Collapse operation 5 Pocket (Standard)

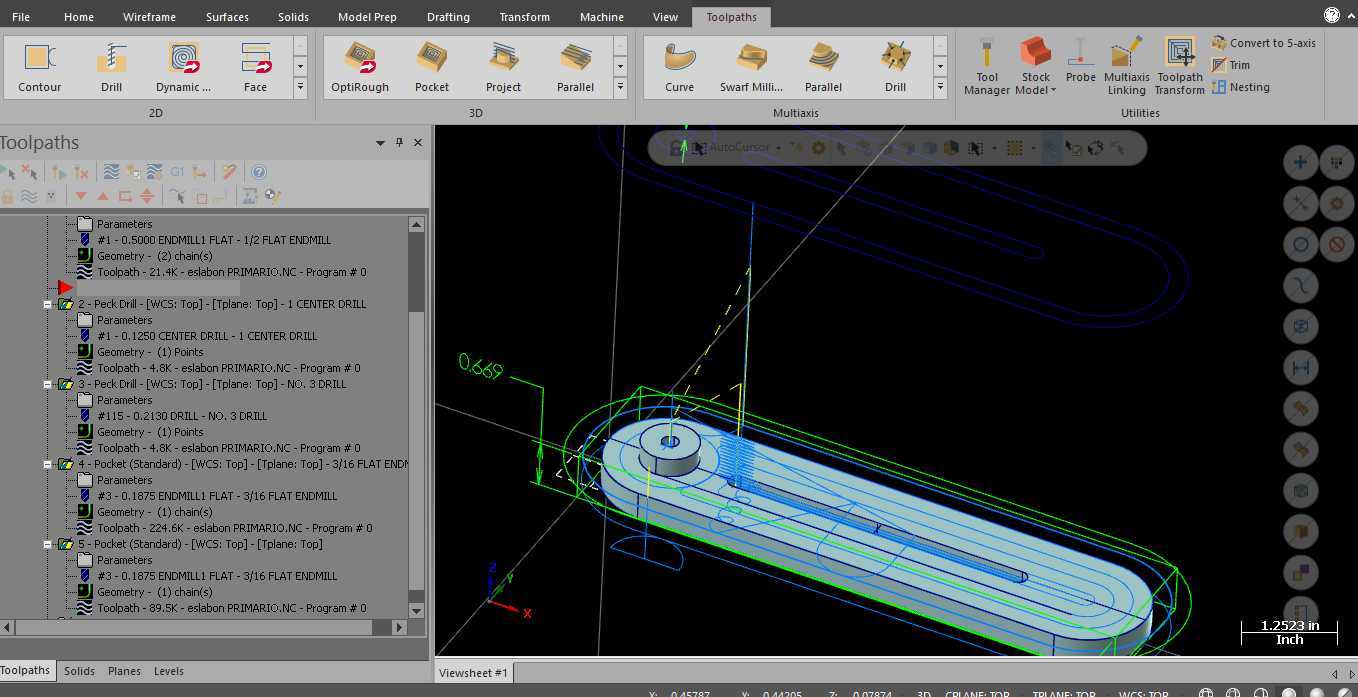pos(47,544)
